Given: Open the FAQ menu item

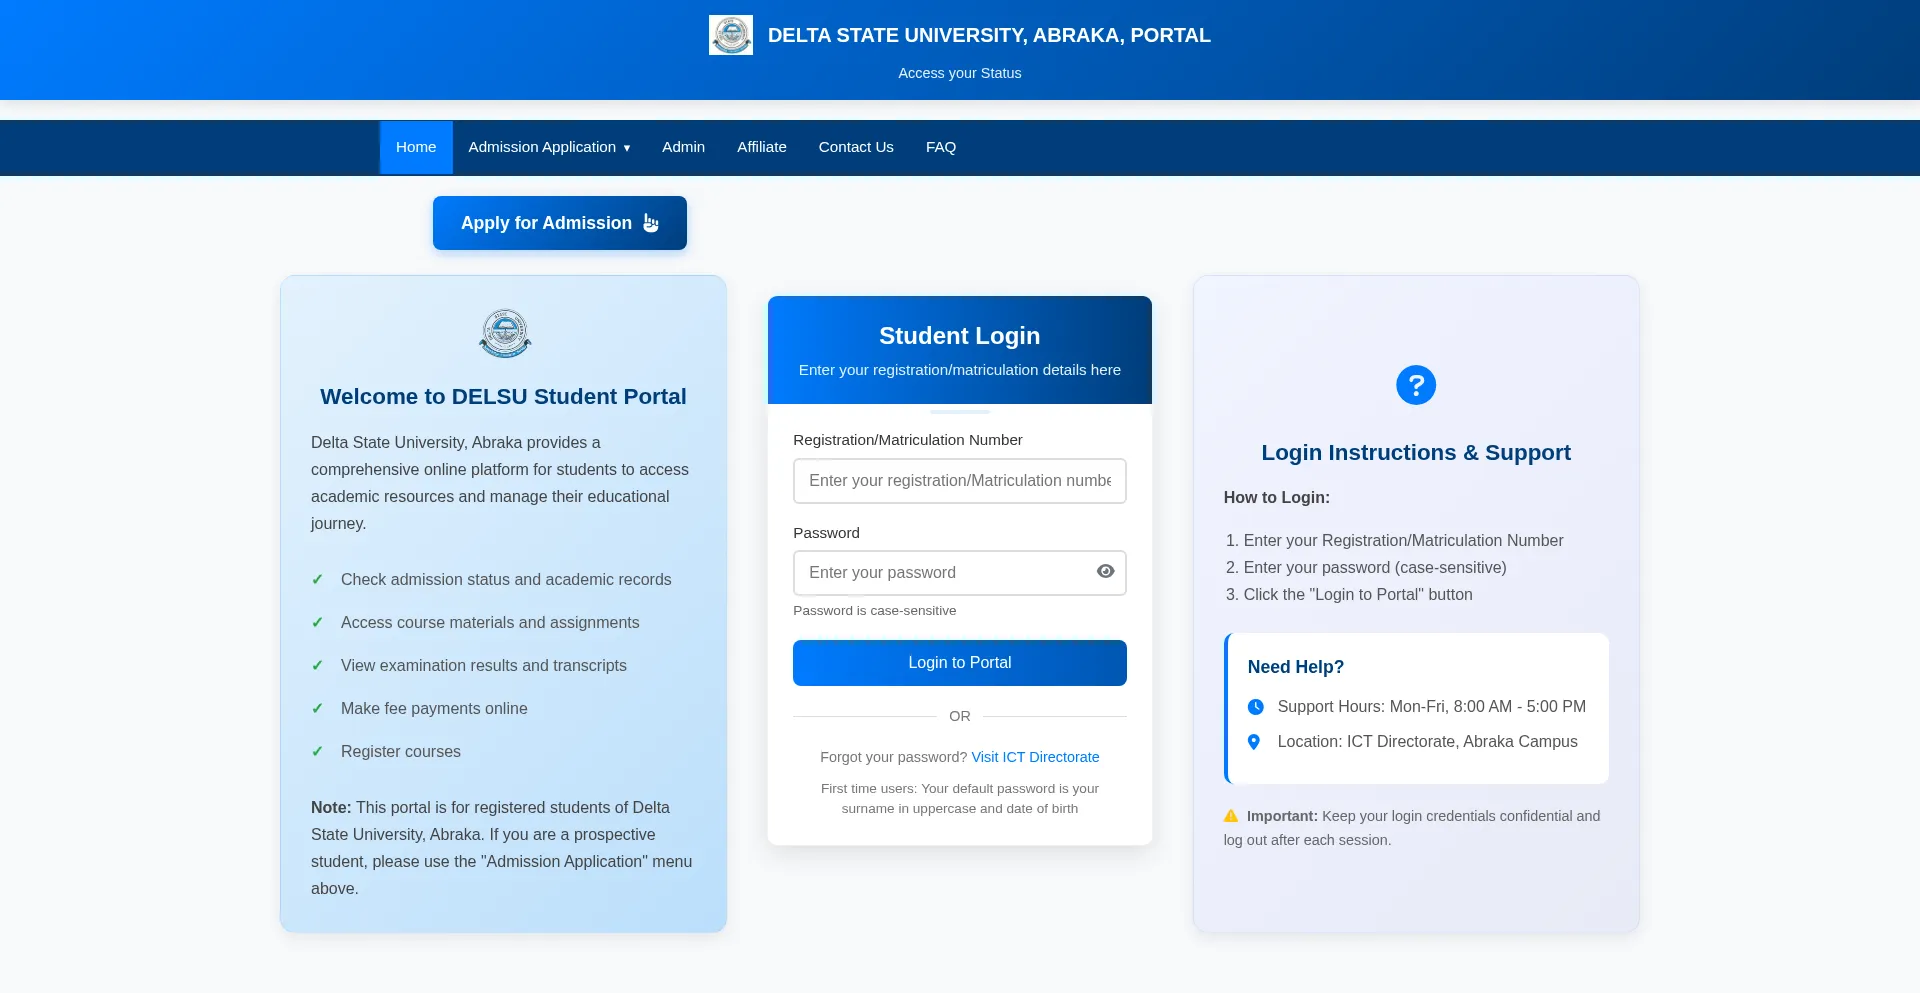Looking at the screenshot, I should [x=941, y=147].
